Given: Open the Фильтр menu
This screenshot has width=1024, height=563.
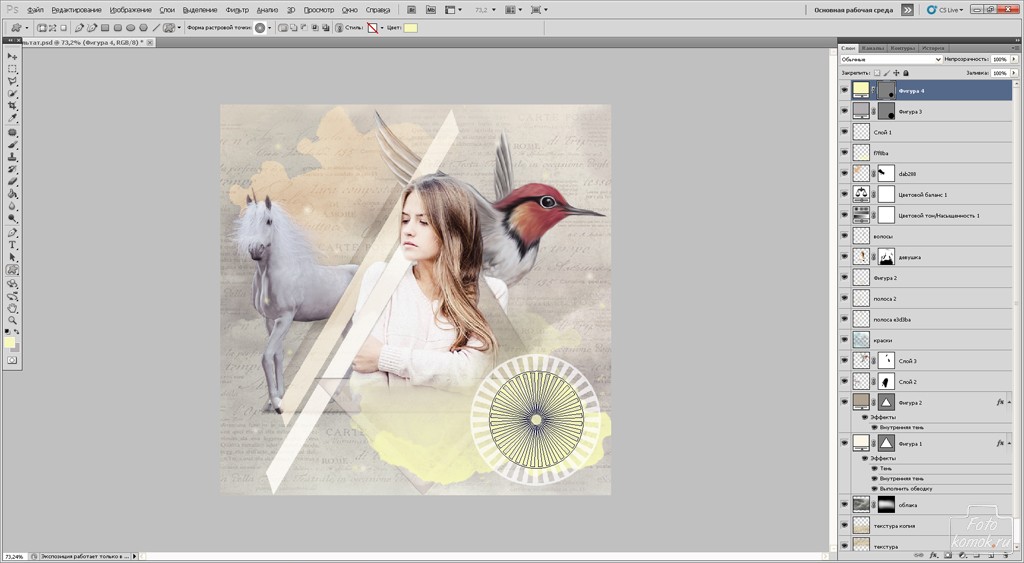Looking at the screenshot, I should pyautogui.click(x=237, y=9).
